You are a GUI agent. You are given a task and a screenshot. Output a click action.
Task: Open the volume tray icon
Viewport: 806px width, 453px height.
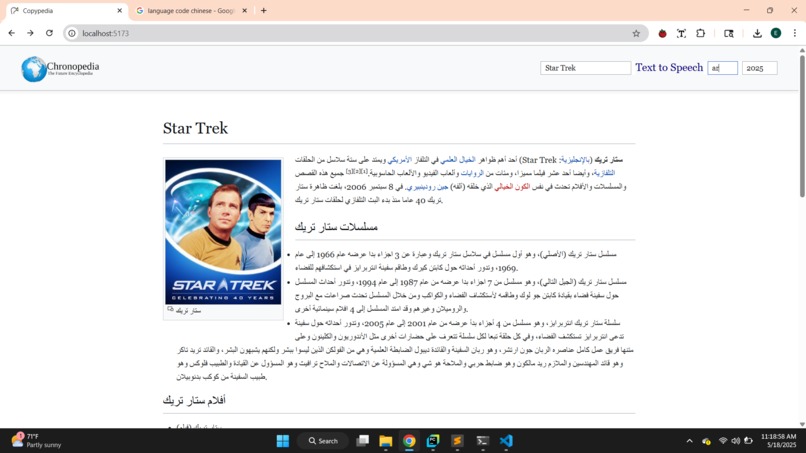736,441
